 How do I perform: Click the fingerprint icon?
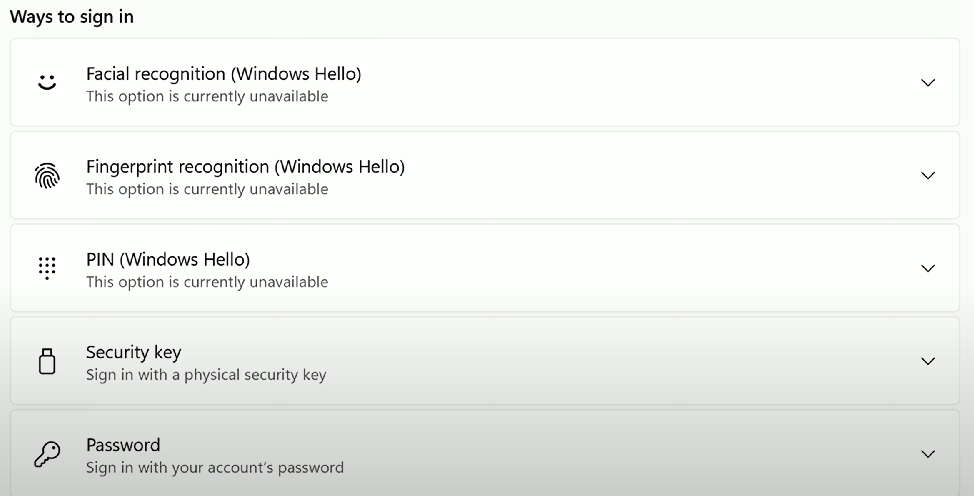tap(47, 175)
